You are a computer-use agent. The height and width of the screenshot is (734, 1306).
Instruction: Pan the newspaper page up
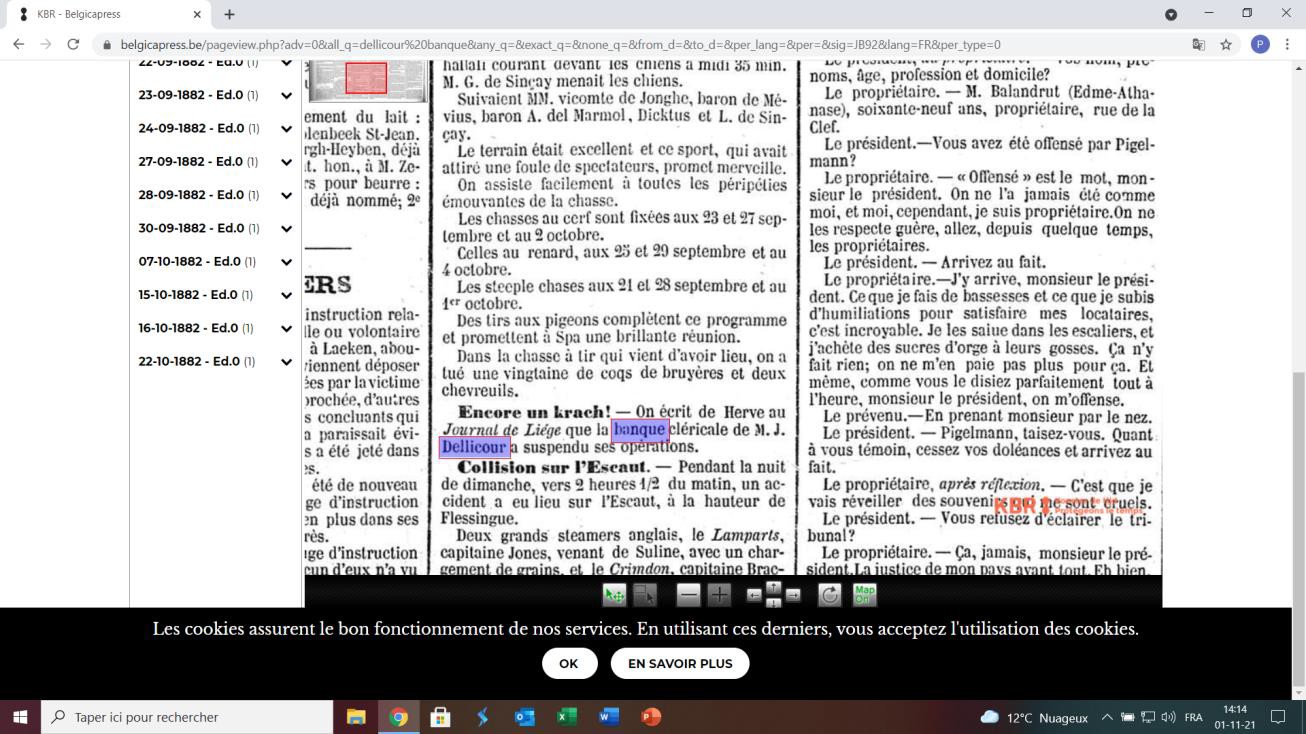click(x=773, y=587)
